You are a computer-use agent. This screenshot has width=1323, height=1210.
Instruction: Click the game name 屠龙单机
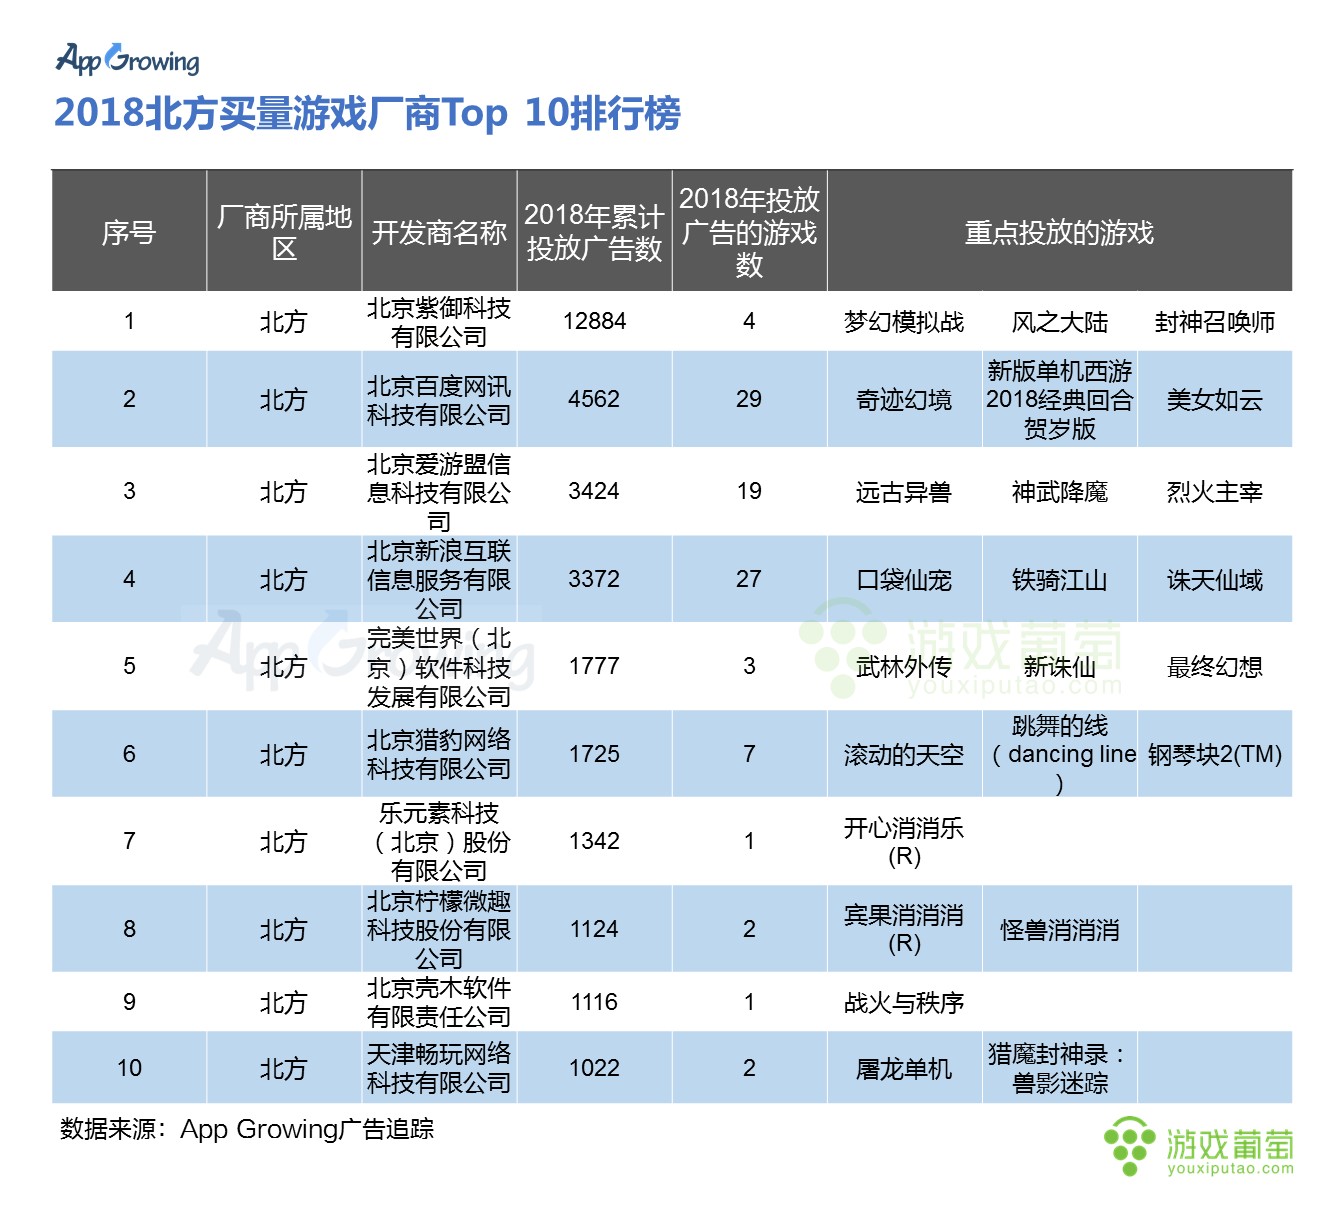pos(904,1069)
